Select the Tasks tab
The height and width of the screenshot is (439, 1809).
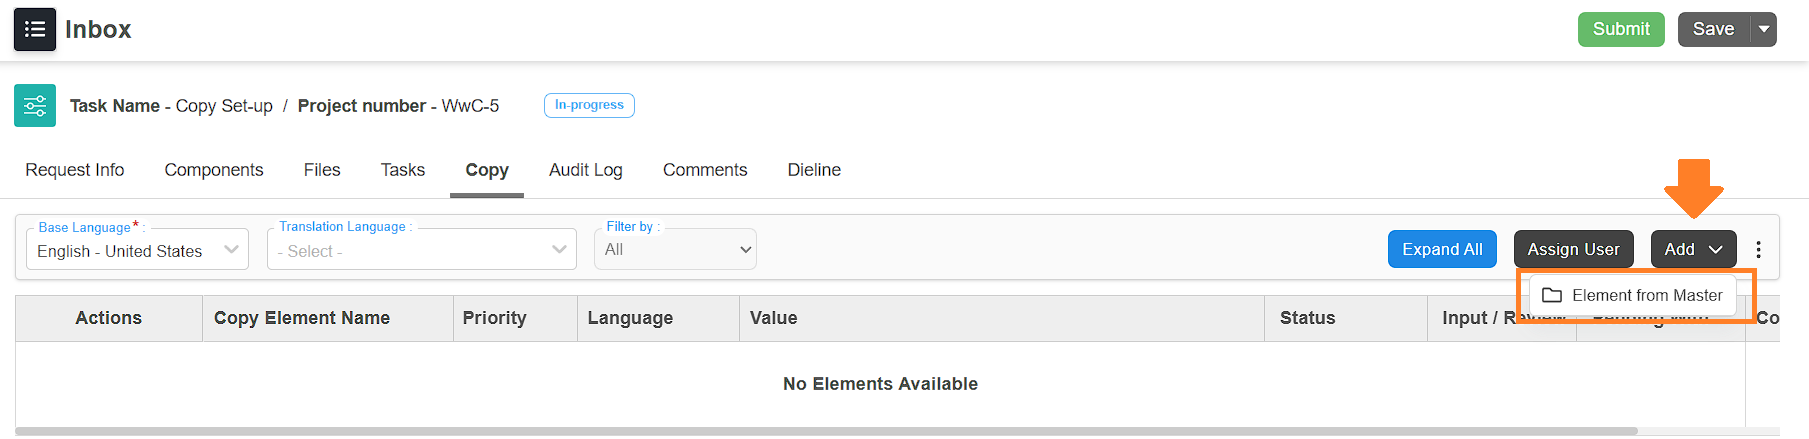[x=403, y=170]
